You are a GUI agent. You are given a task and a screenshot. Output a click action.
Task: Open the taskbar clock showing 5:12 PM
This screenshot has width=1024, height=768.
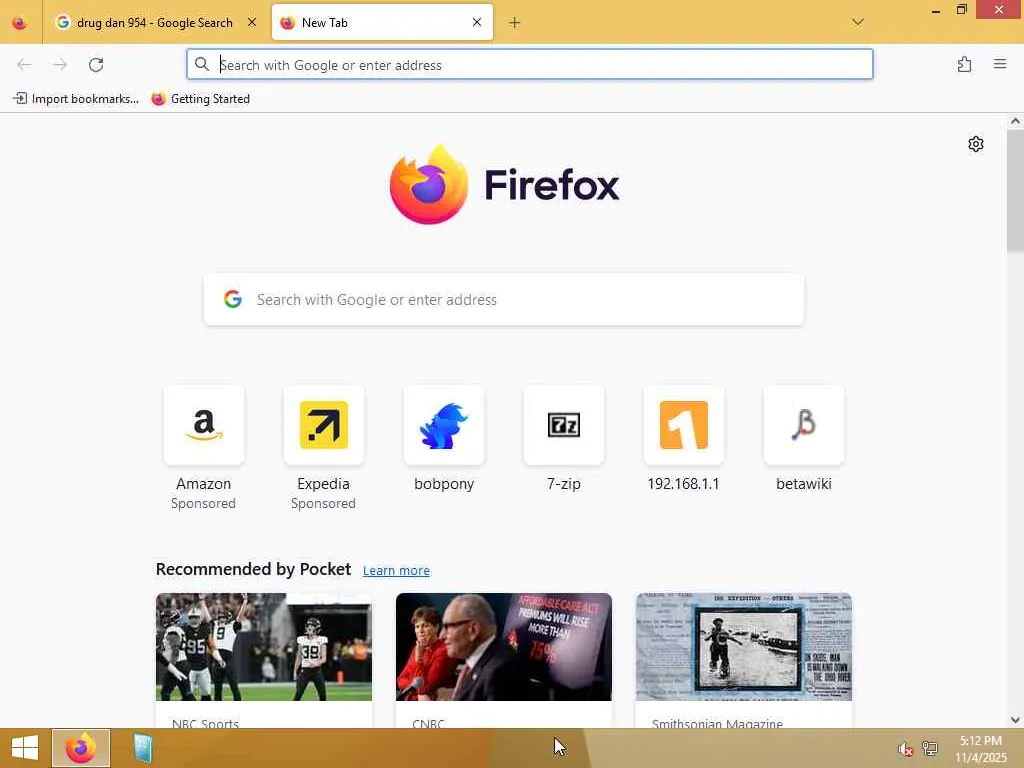click(982, 749)
